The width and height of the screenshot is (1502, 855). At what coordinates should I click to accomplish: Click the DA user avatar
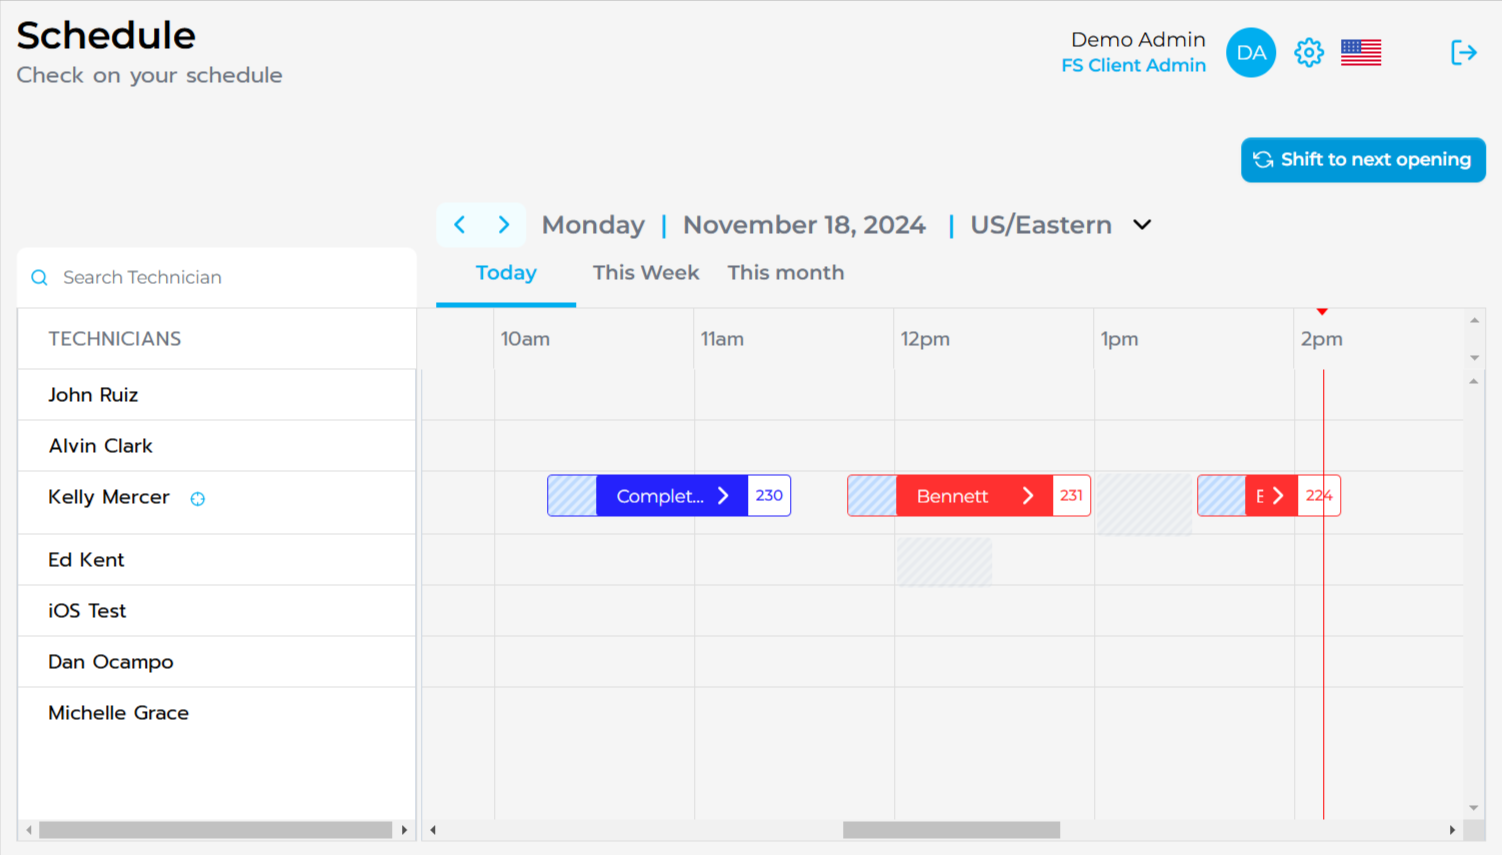pos(1251,52)
